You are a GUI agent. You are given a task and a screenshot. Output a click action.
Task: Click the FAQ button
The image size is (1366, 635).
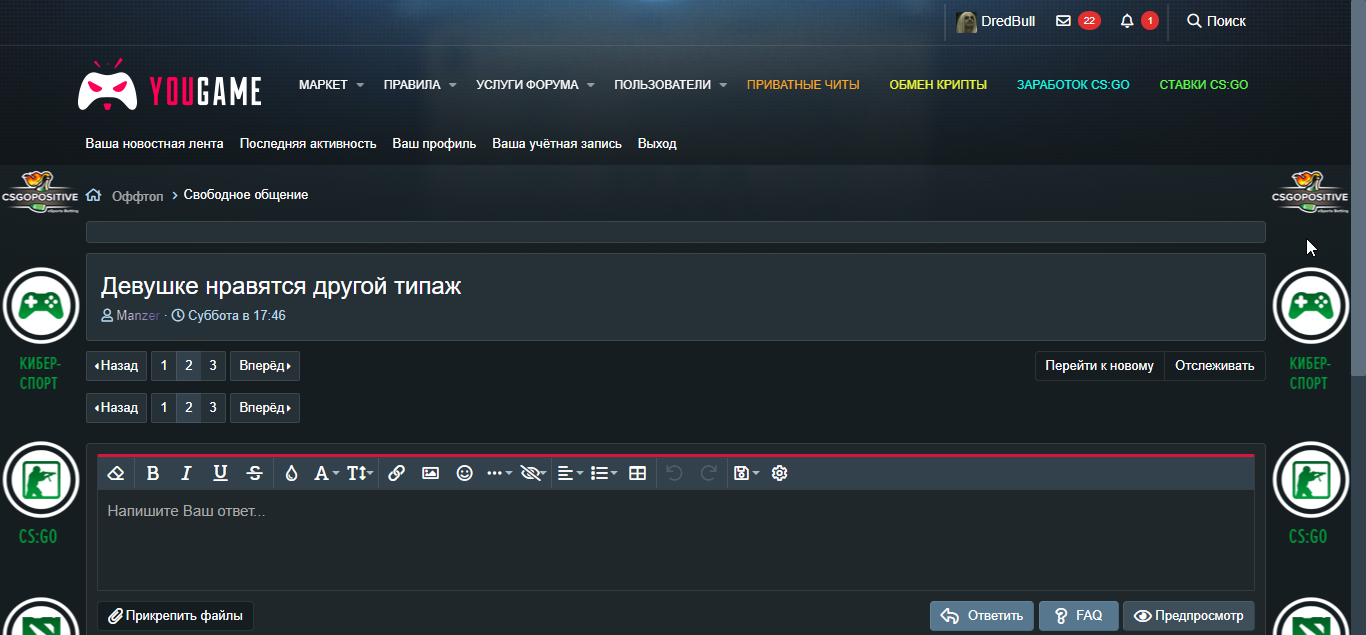pyautogui.click(x=1079, y=616)
